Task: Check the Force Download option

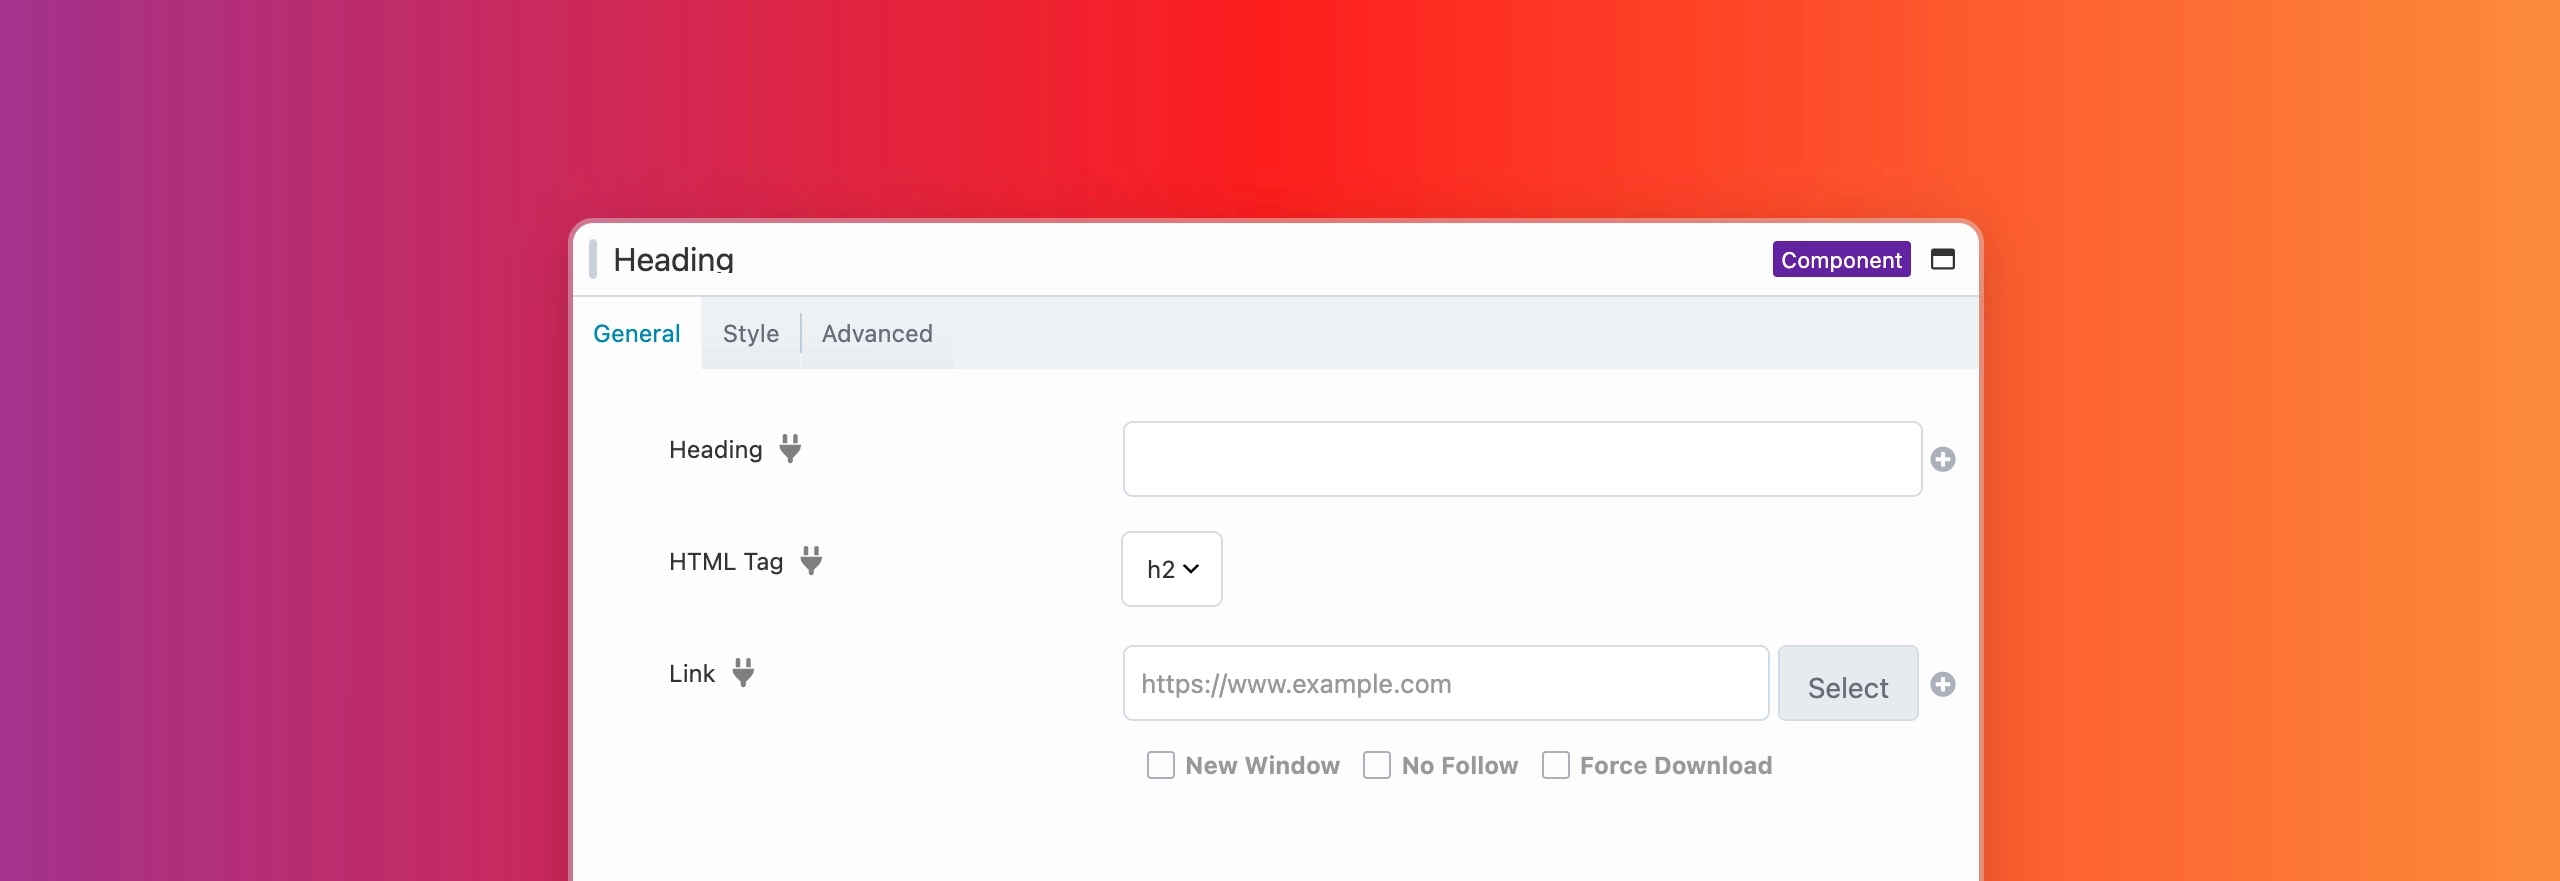Action: [x=1555, y=766]
